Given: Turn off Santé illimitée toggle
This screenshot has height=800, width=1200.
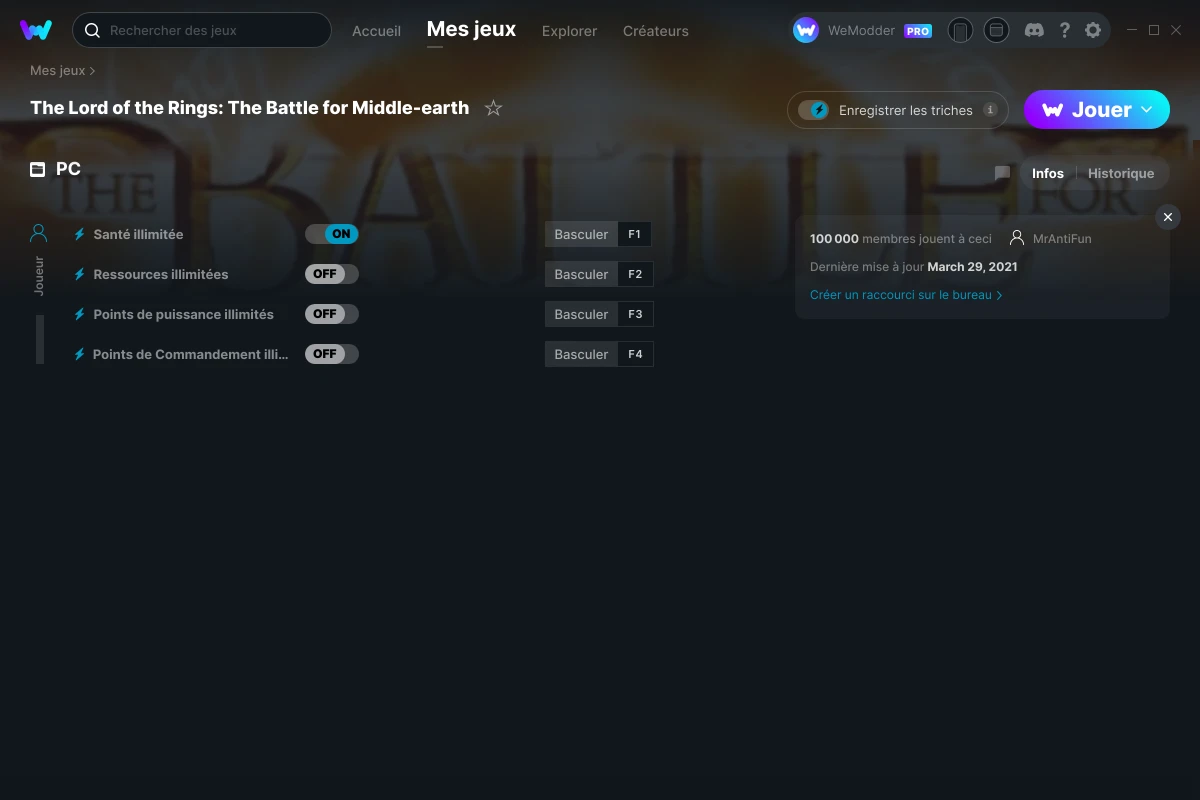Looking at the screenshot, I should click(332, 234).
